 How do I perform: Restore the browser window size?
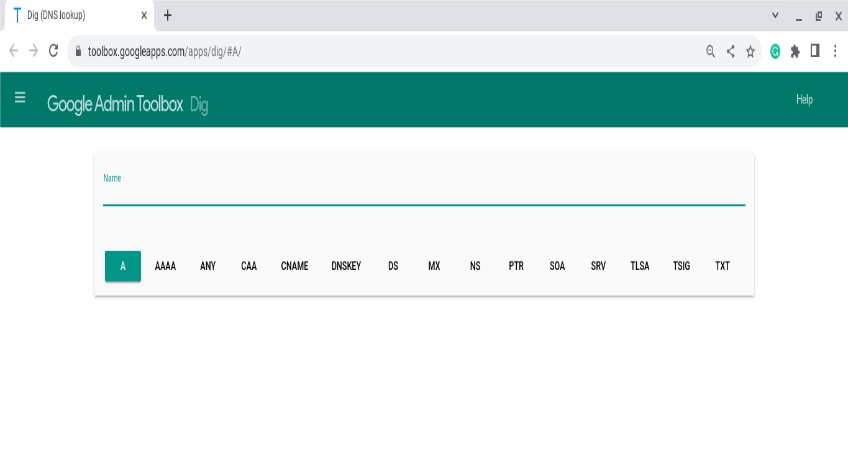819,16
